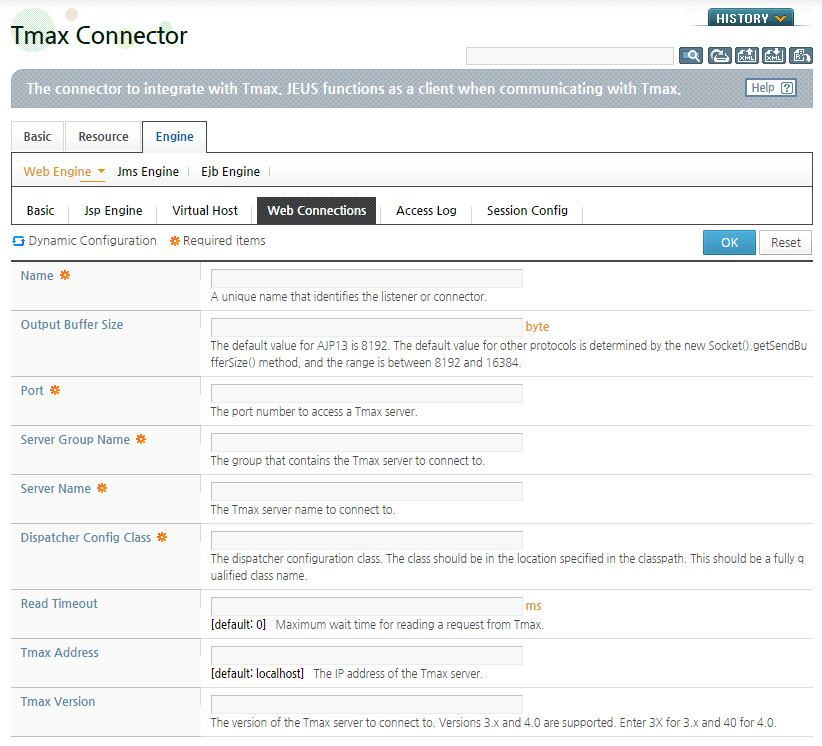Confirm settings with the OK button
This screenshot has width=822, height=746.
(729, 242)
